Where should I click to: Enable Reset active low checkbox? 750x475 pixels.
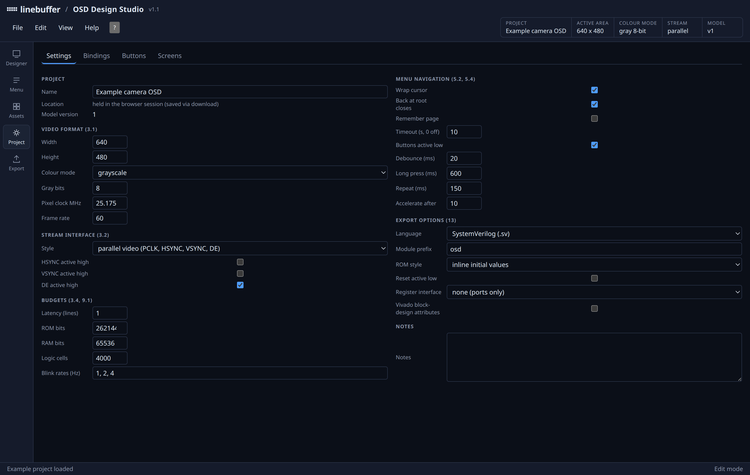pos(594,278)
